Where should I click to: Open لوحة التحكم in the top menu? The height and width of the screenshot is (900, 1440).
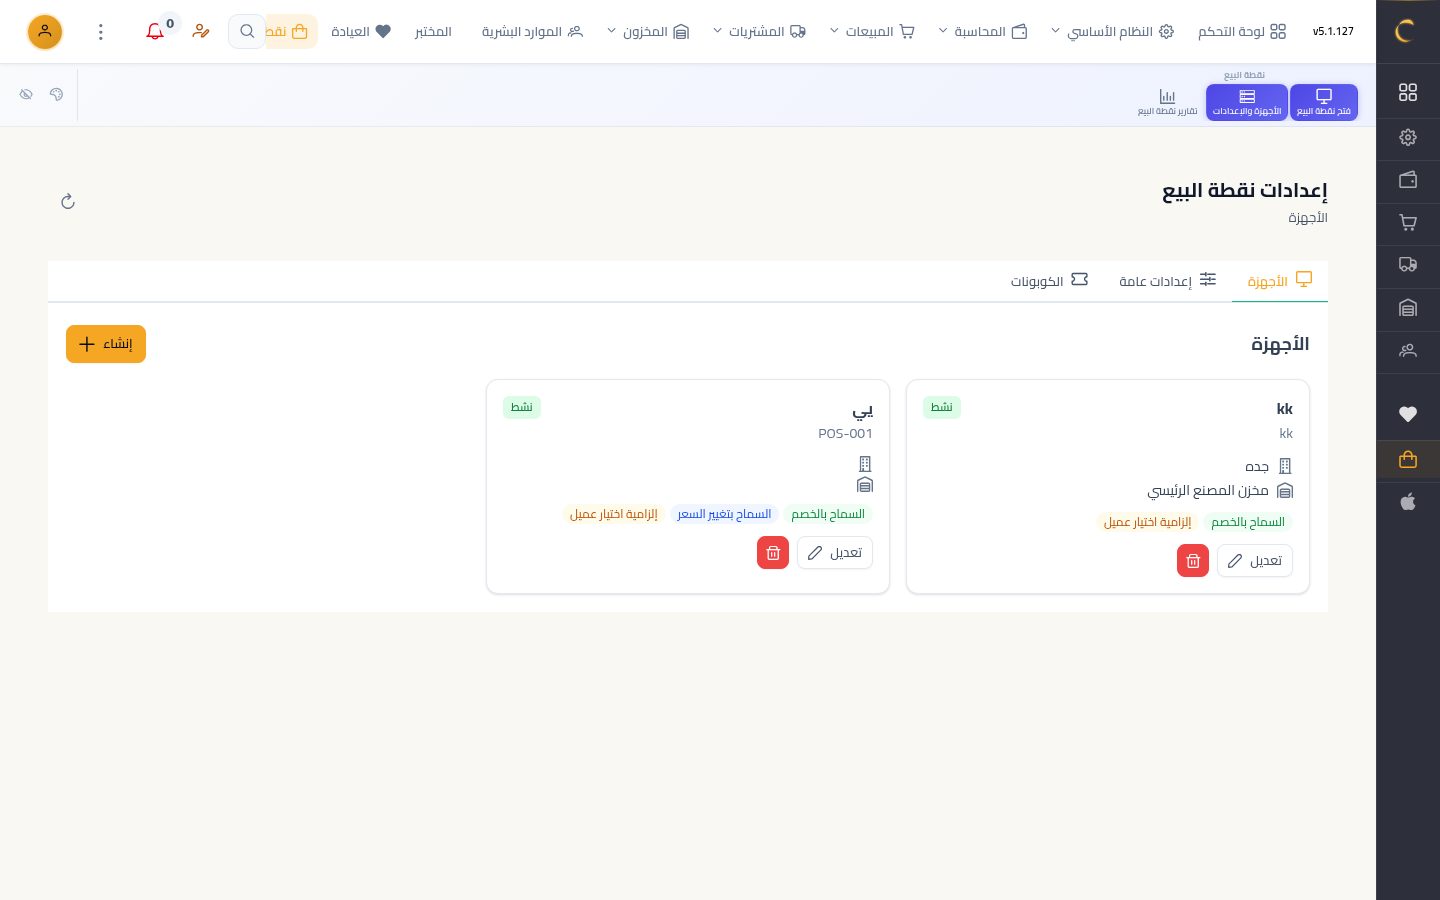pos(1242,32)
